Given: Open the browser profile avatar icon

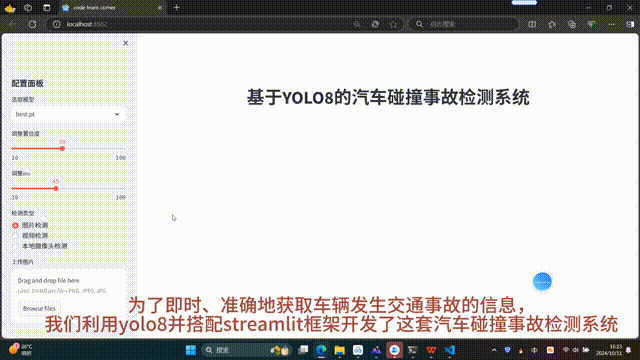Looking at the screenshot, I should point(10,8).
